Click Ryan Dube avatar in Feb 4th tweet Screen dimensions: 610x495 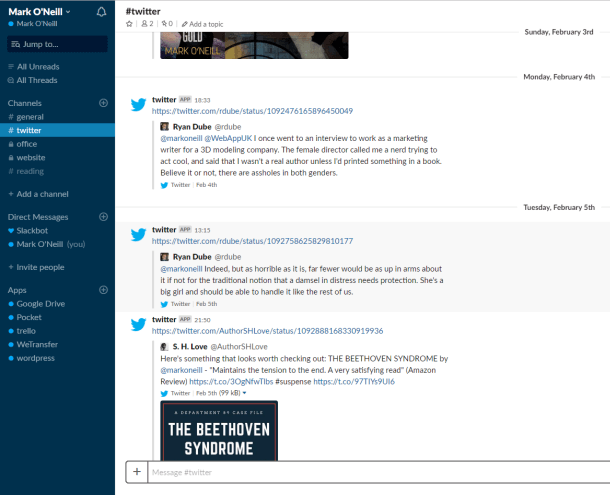point(165,126)
